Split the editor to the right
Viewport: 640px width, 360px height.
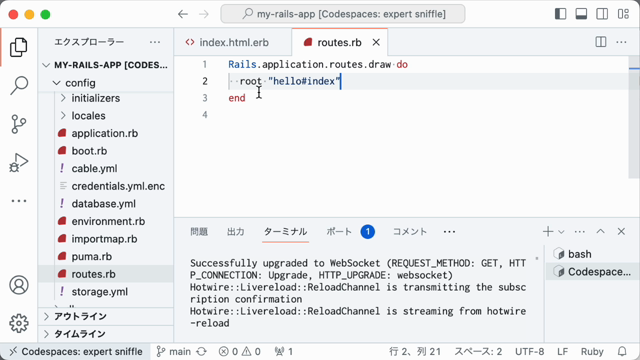(601, 42)
